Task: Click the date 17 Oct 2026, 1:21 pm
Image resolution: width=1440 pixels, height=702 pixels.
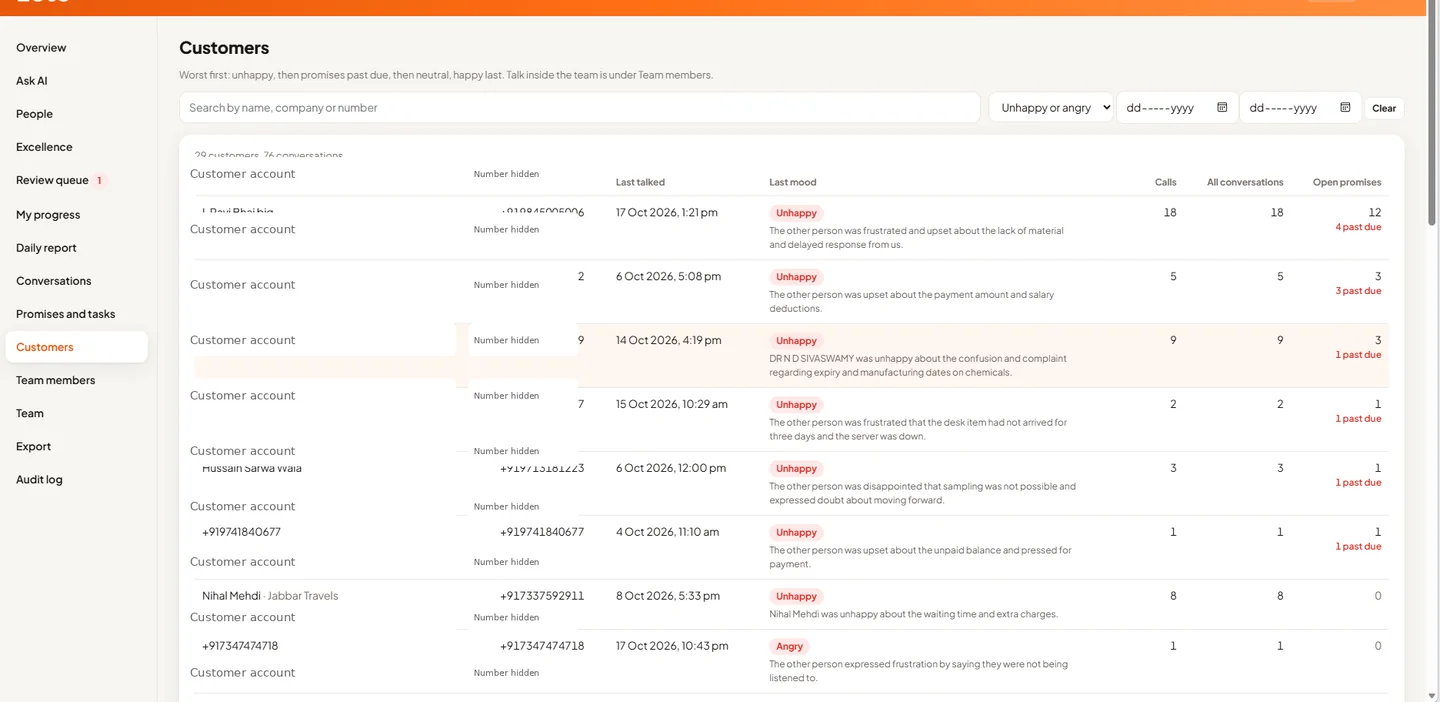Action: (666, 212)
